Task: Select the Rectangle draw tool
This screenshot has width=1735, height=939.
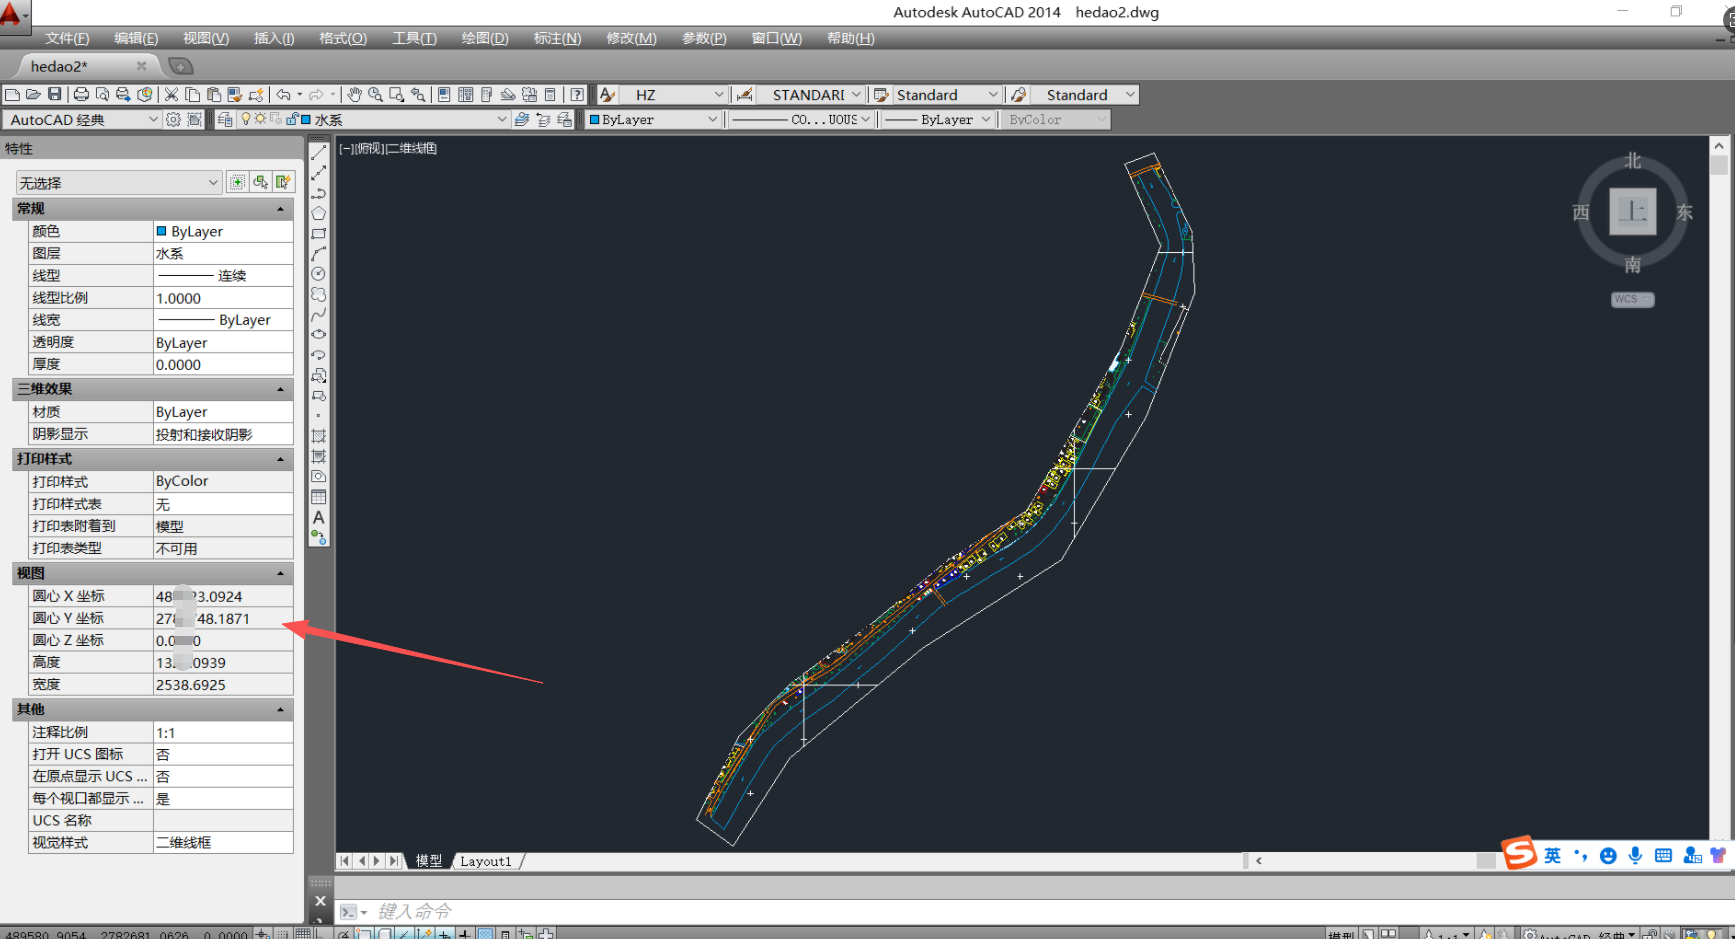Action: pyautogui.click(x=318, y=233)
